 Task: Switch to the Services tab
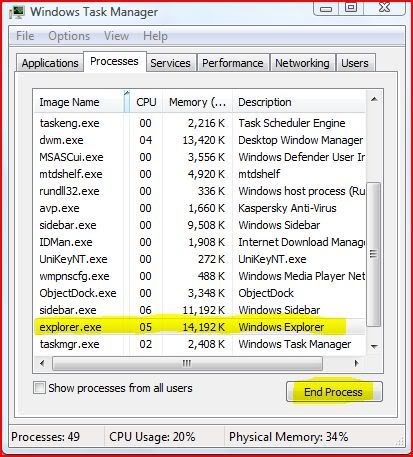pos(170,63)
